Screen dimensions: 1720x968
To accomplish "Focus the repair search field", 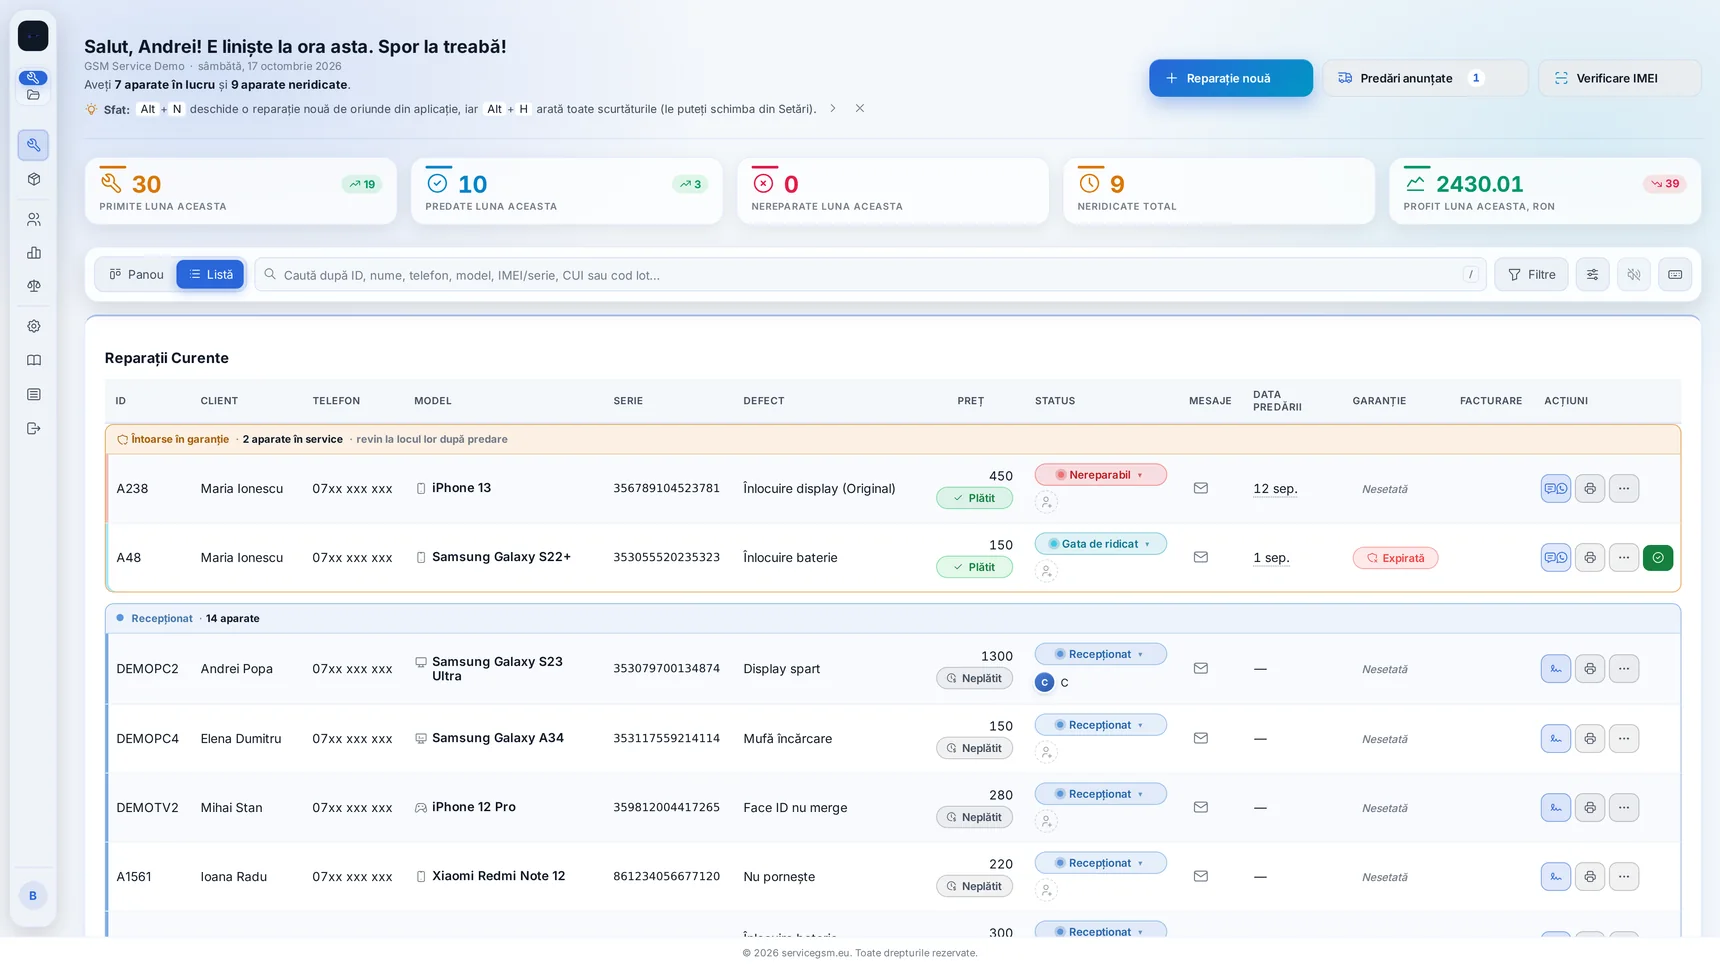I will (870, 274).
